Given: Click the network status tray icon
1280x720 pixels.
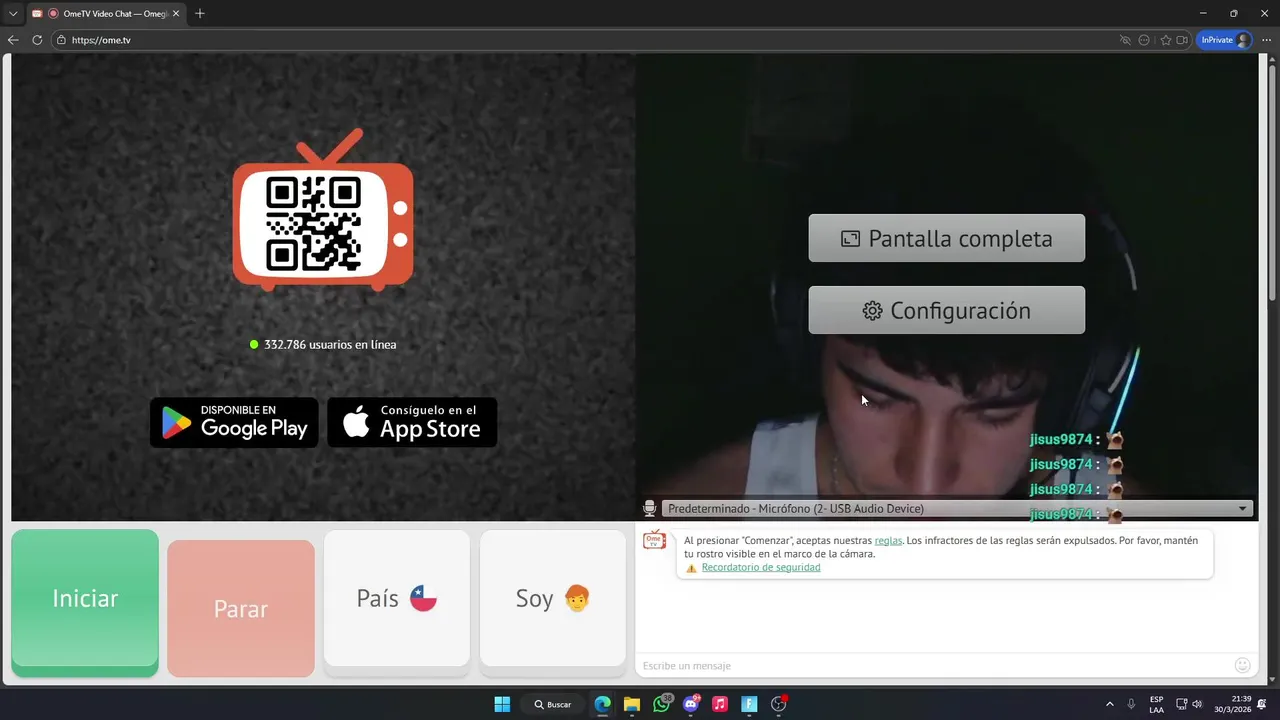Looking at the screenshot, I should pyautogui.click(x=1181, y=704).
